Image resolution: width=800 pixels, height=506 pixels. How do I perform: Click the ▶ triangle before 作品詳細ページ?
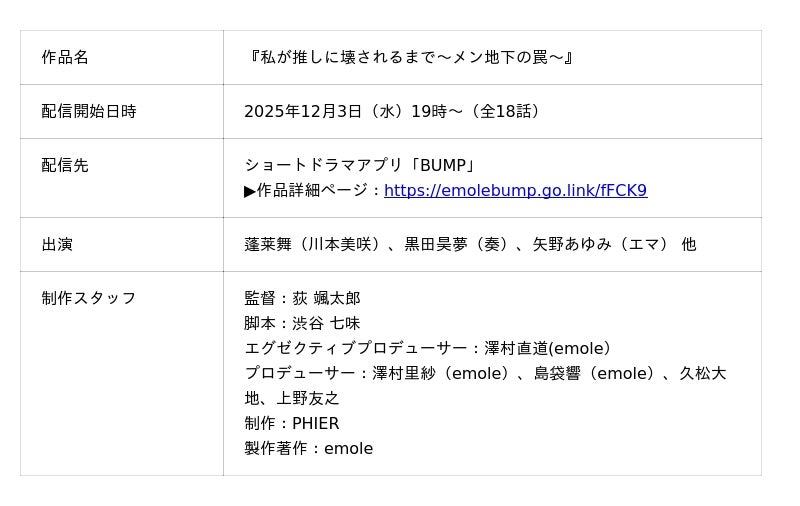point(250,190)
